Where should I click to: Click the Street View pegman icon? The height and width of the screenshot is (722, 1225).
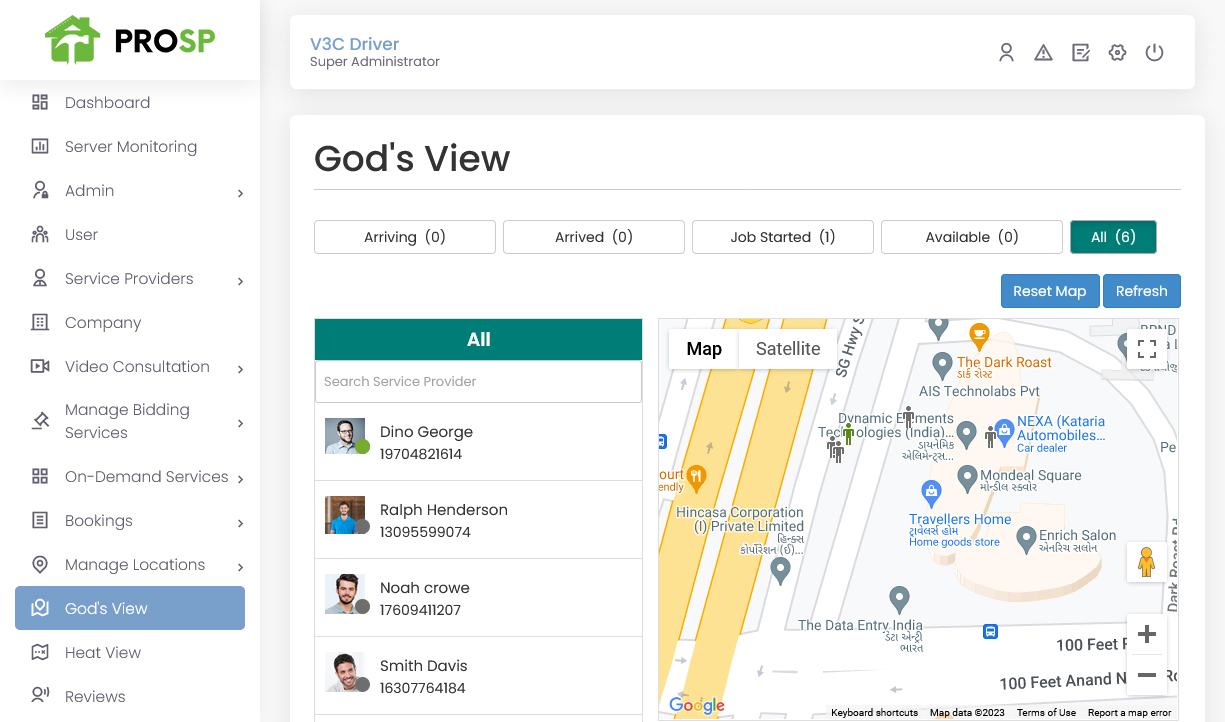coord(1147,562)
